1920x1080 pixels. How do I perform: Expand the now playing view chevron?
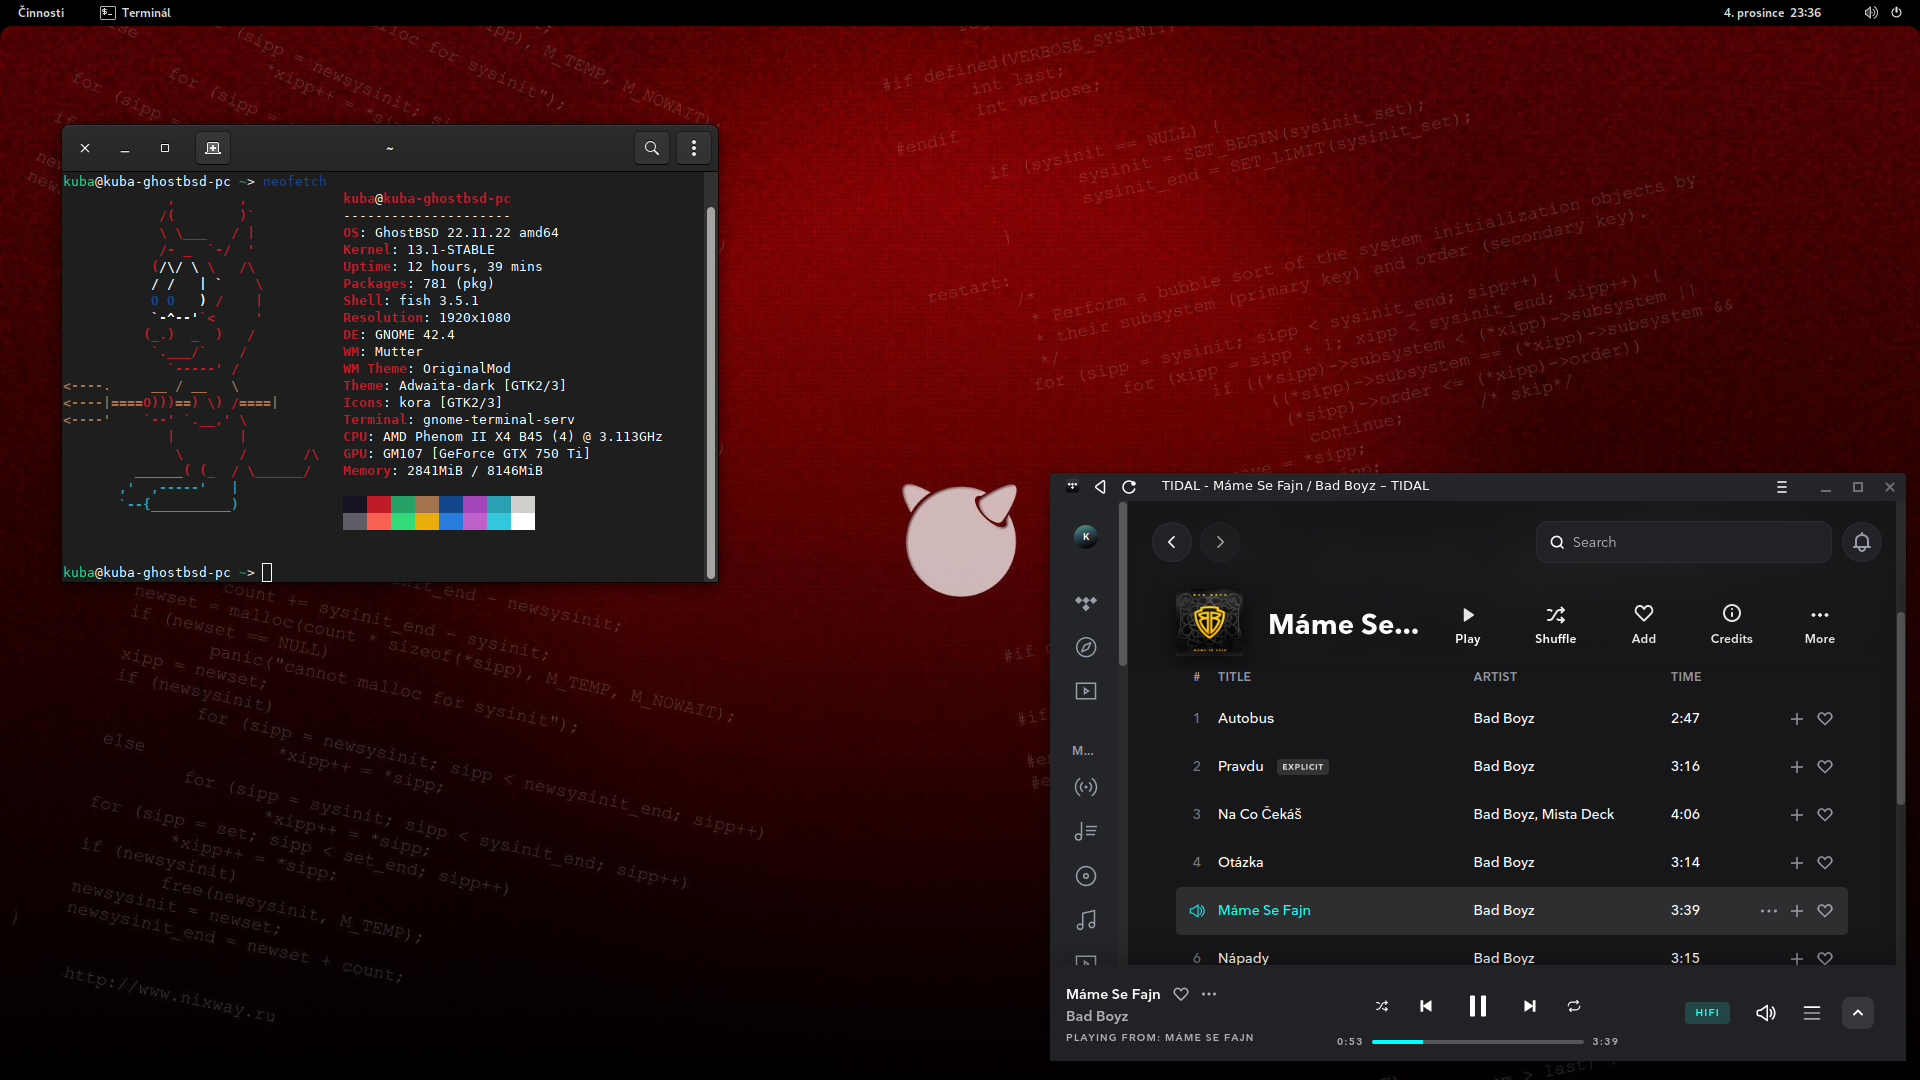pos(1858,1013)
